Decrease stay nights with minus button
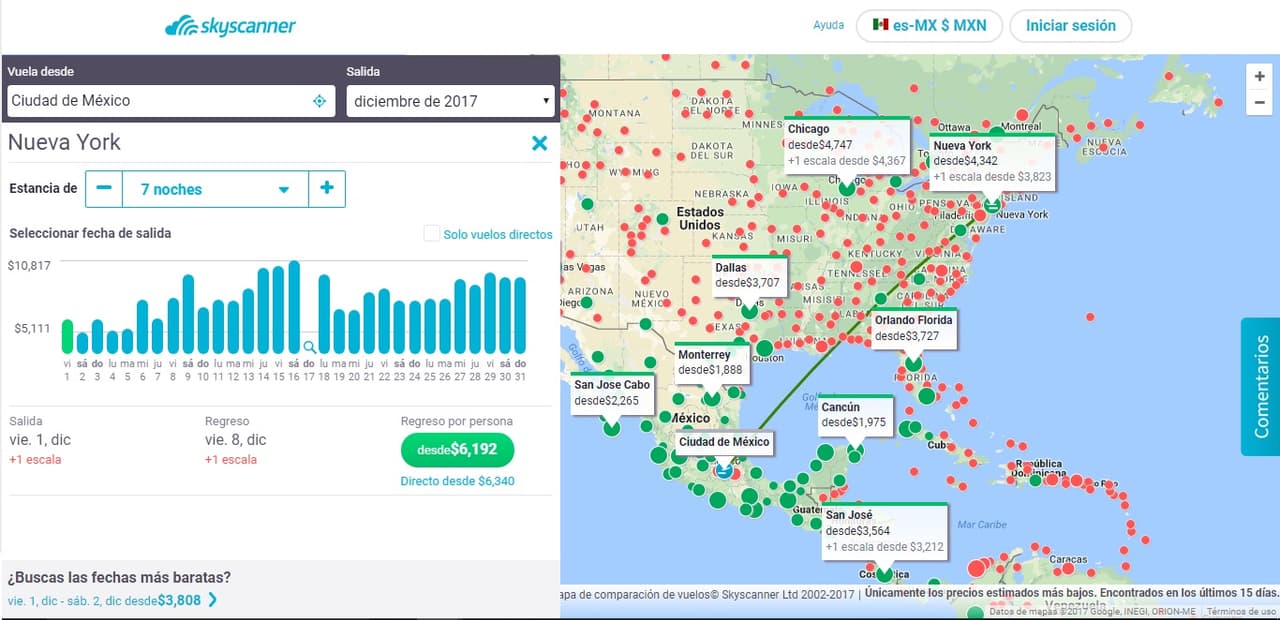Image resolution: width=1280 pixels, height=620 pixels. coord(104,189)
